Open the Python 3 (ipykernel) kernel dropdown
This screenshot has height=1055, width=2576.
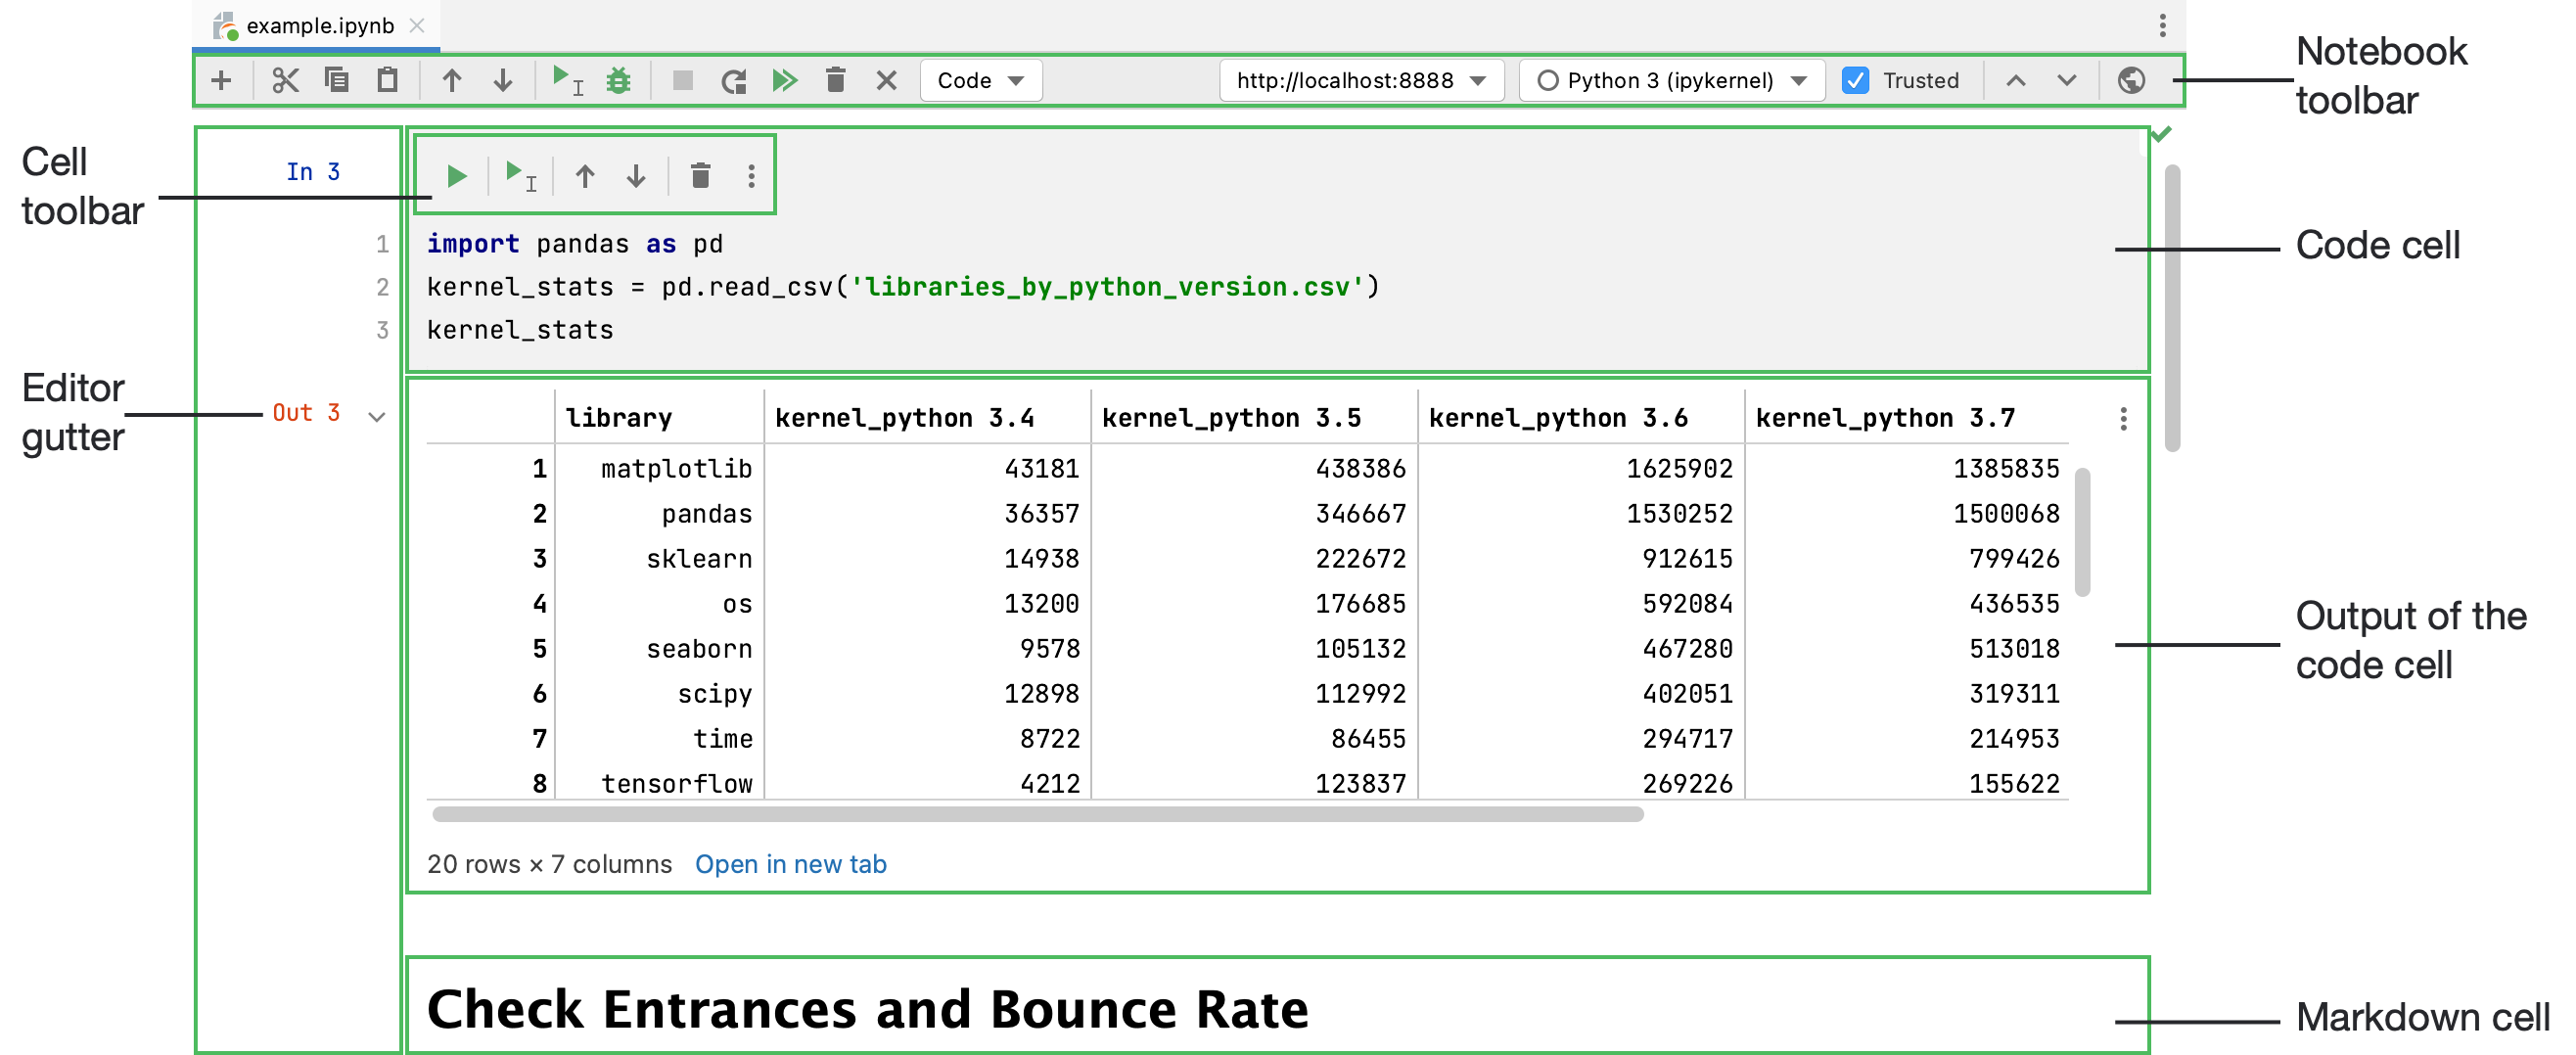[x=1671, y=80]
